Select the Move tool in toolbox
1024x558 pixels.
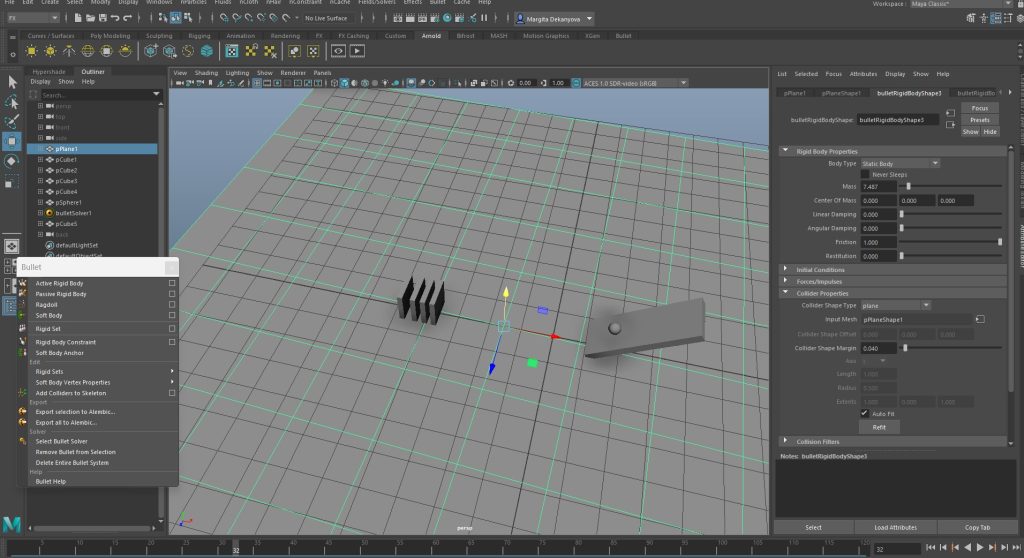(12, 141)
